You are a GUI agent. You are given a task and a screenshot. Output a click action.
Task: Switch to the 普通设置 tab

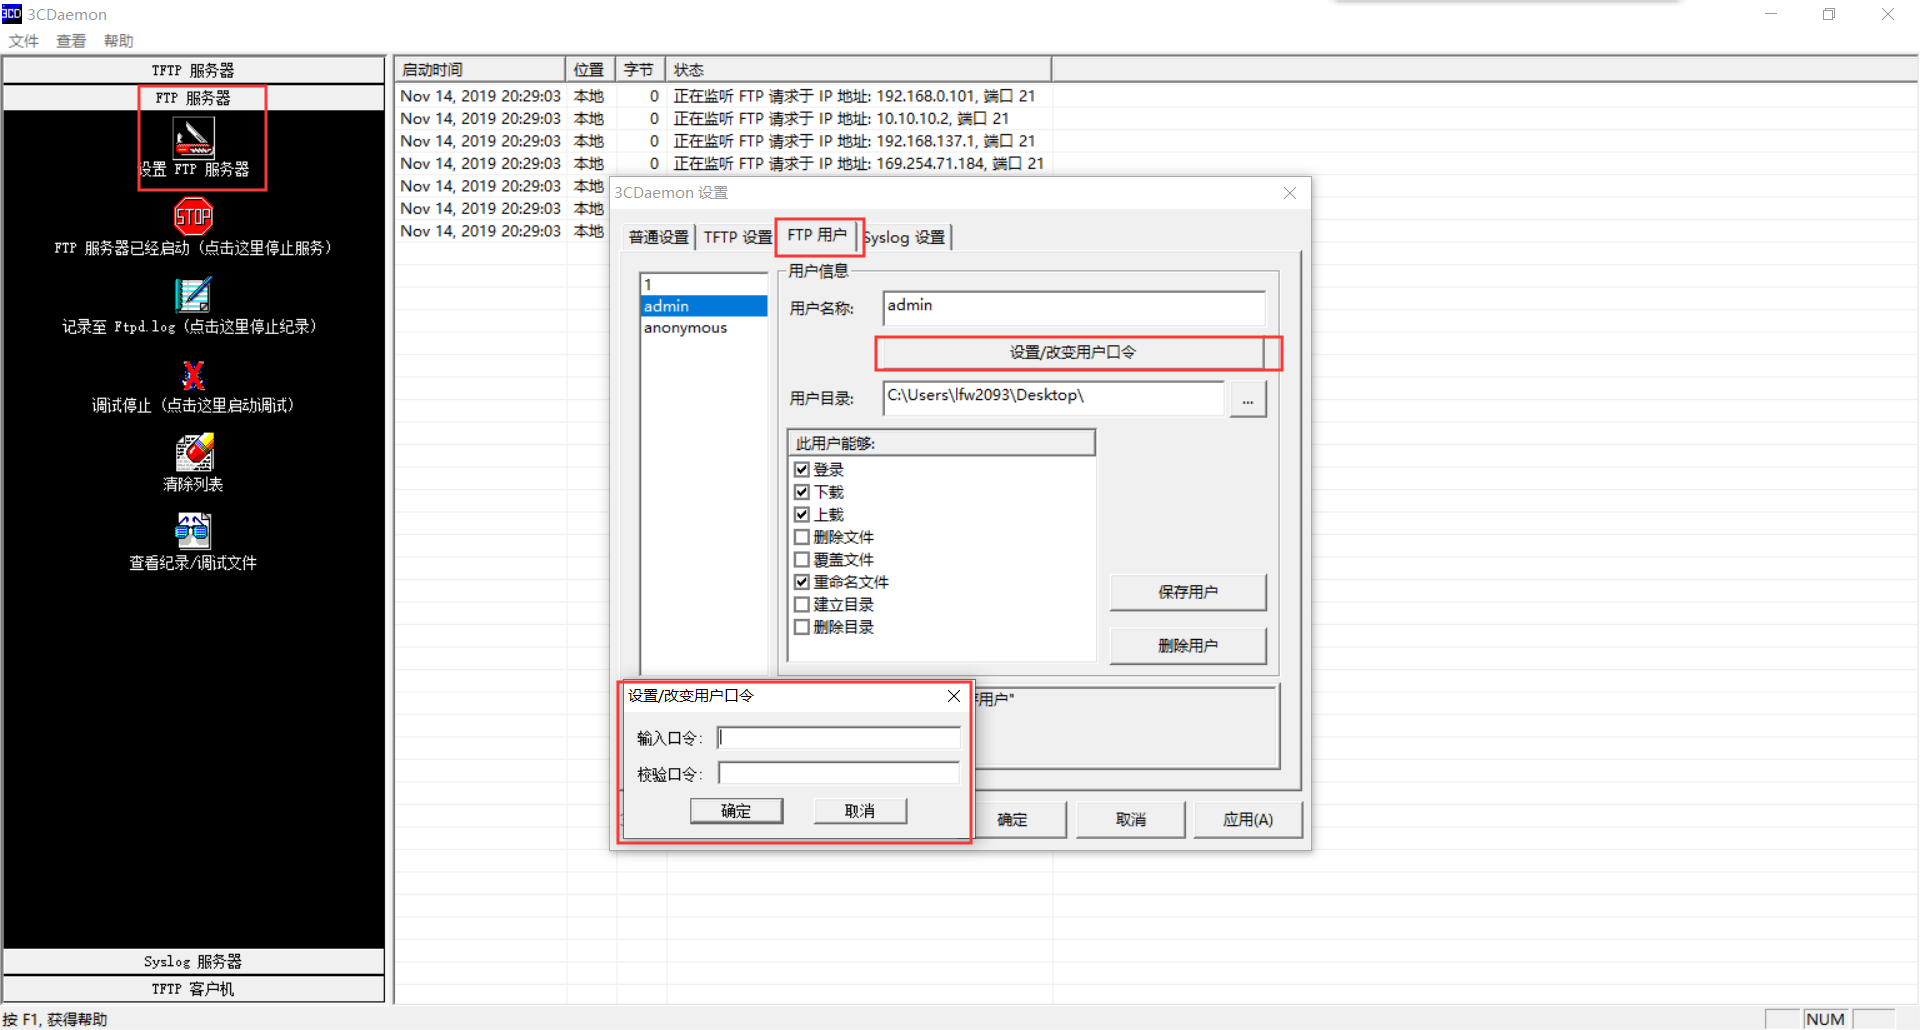point(658,237)
